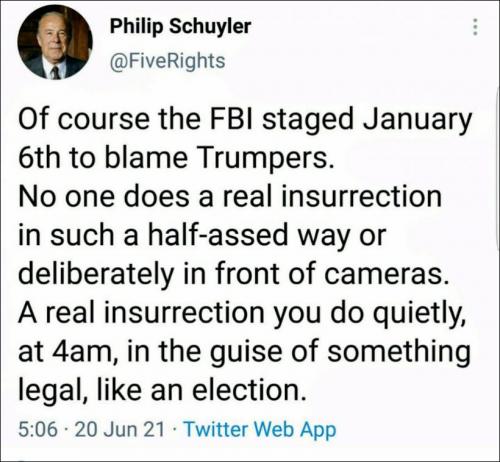Select the line 'legal, like an election.'
Image resolution: width=500 pixels, height=462 pixels.
tap(162, 391)
